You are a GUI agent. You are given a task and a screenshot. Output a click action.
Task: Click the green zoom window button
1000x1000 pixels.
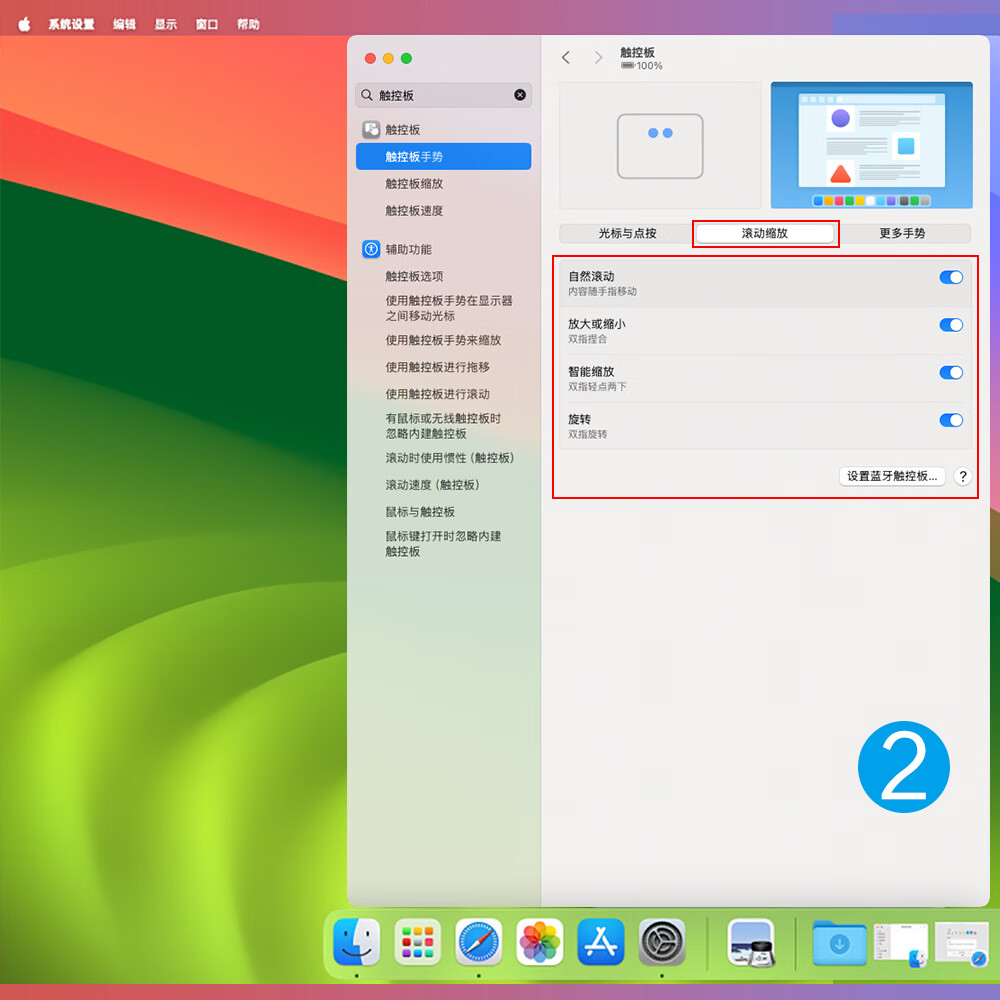click(406, 59)
